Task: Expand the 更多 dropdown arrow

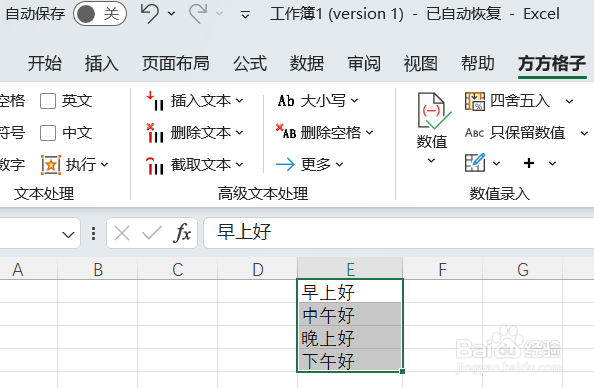Action: tap(339, 164)
